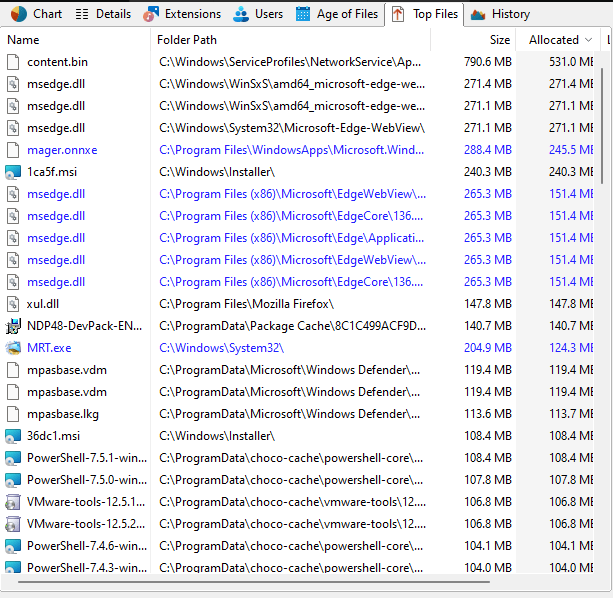Click the WindowsApps folder path
The width and height of the screenshot is (613, 598).
pyautogui.click(x=291, y=150)
